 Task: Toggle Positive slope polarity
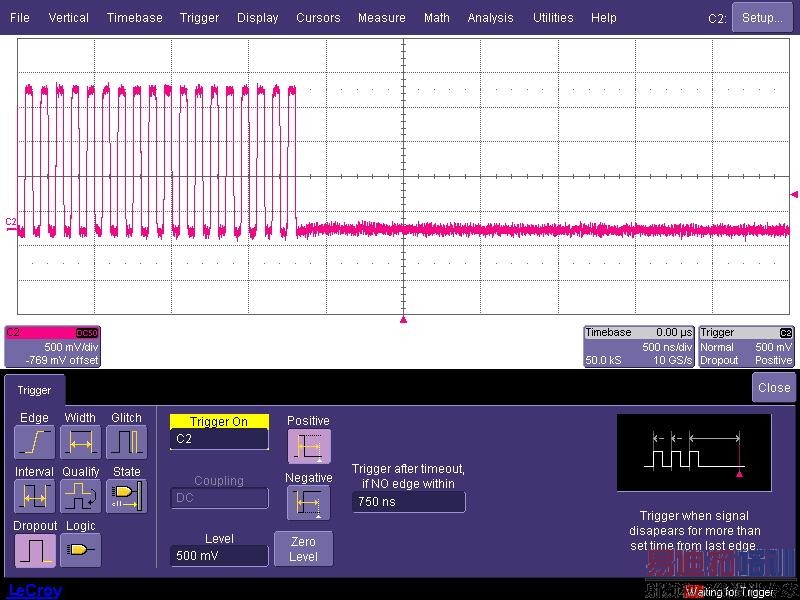tap(308, 447)
